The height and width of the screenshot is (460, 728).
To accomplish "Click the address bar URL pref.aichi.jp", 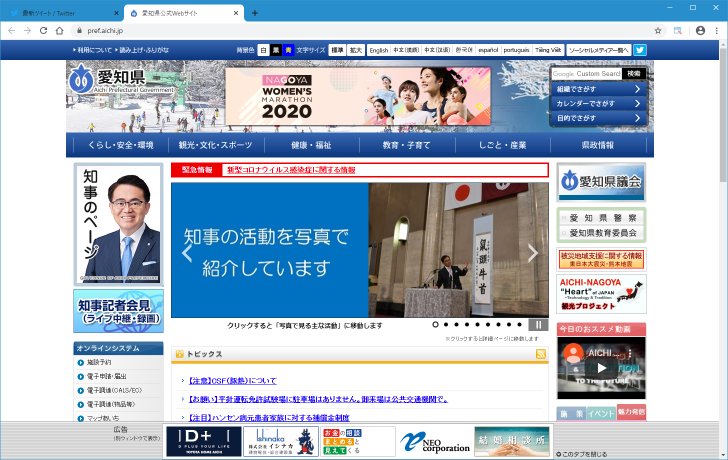I will [x=105, y=31].
